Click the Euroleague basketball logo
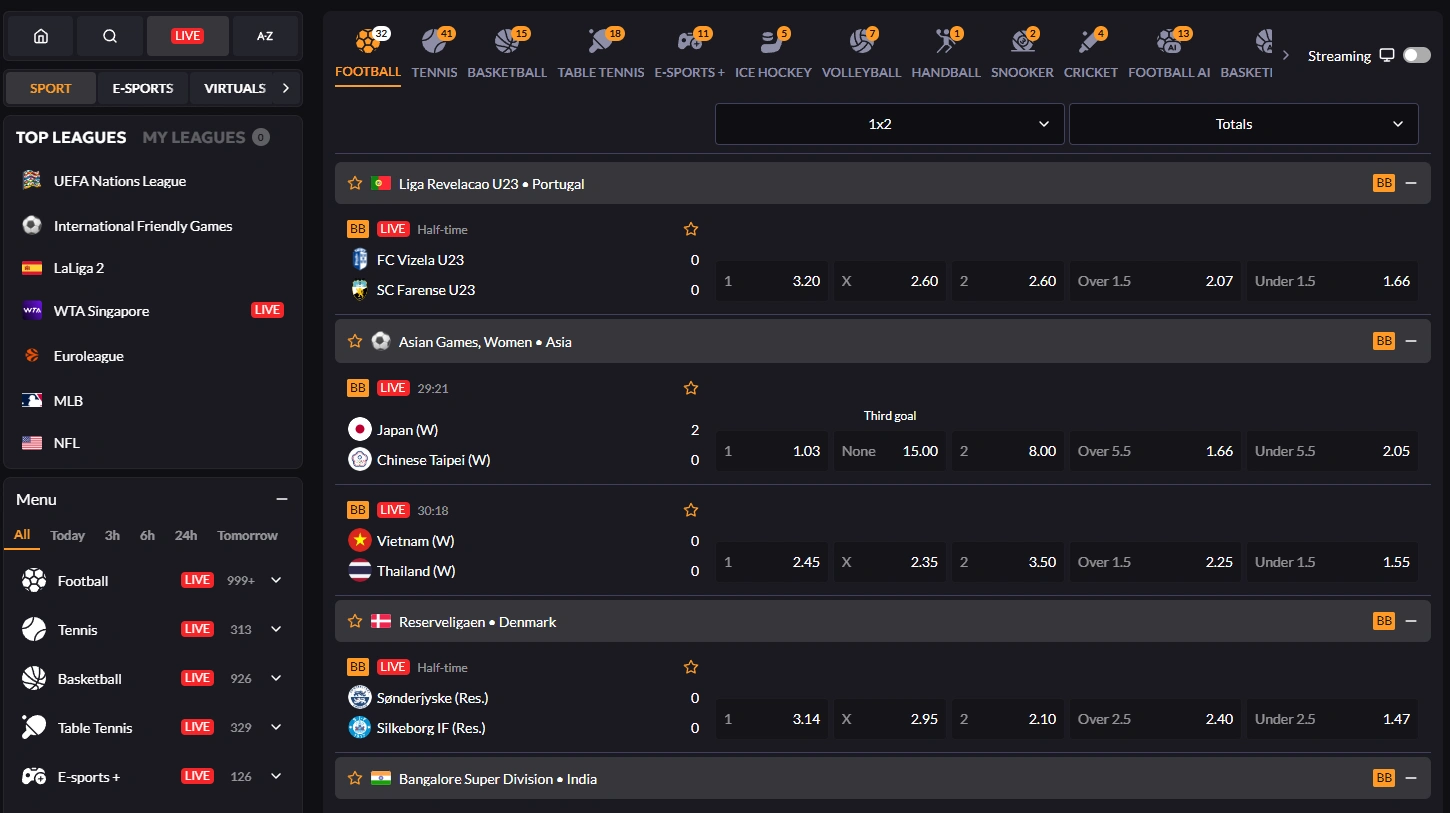 tap(32, 355)
